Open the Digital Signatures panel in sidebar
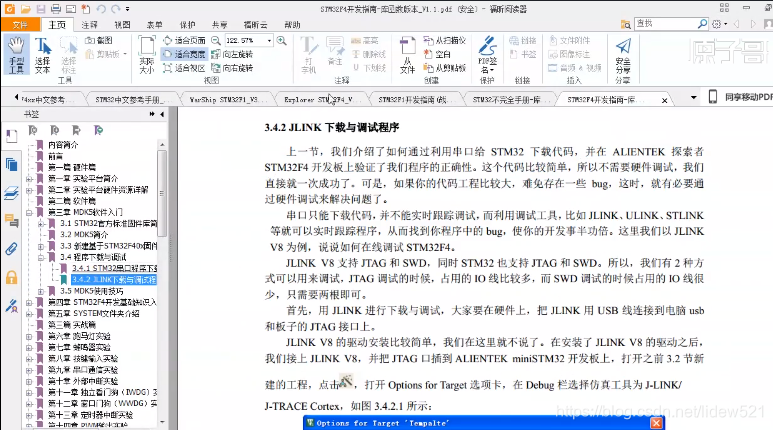 click(11, 306)
